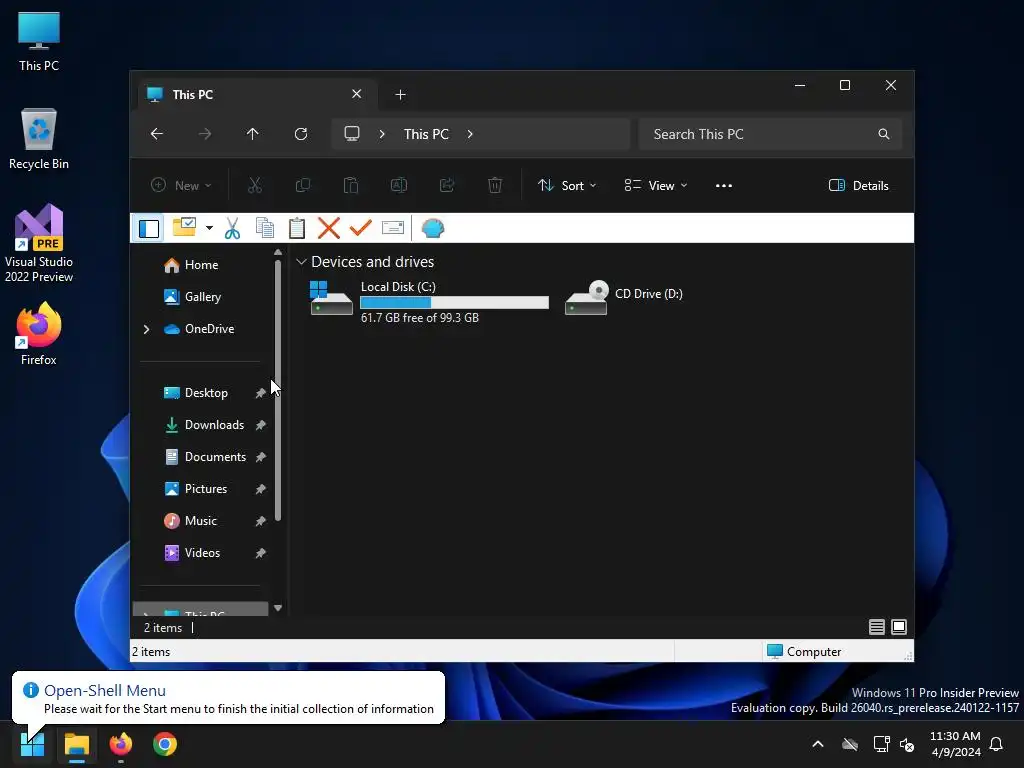This screenshot has height=768, width=1024.
Task: Open Videos in navigation pane
Action: (x=202, y=552)
